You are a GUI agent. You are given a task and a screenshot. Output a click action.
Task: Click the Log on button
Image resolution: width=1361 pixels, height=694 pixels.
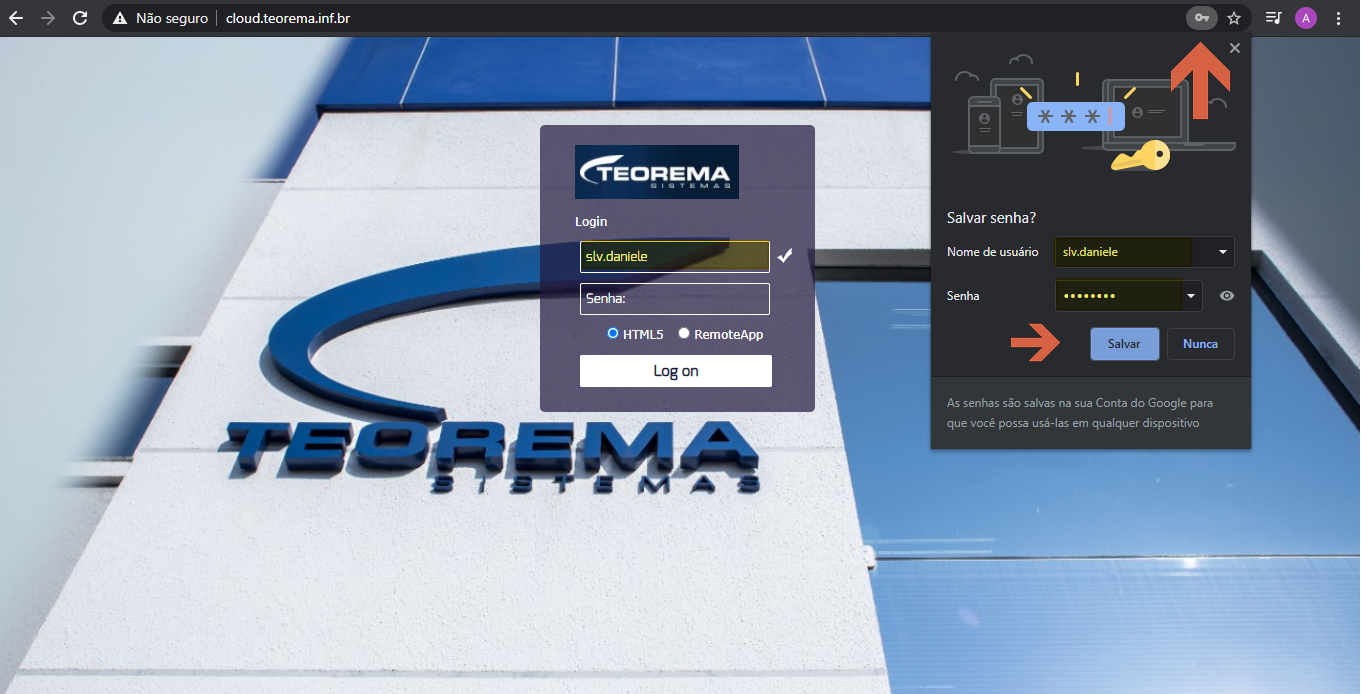click(676, 371)
